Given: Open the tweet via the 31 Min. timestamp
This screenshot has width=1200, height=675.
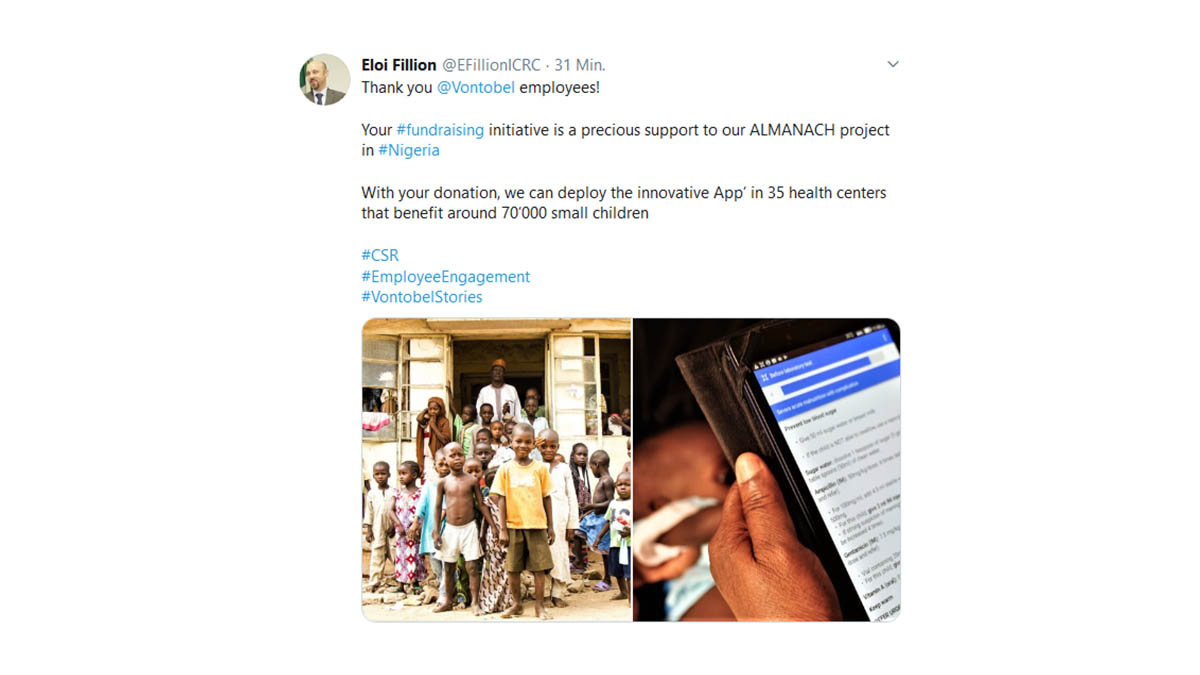Looking at the screenshot, I should click(580, 65).
